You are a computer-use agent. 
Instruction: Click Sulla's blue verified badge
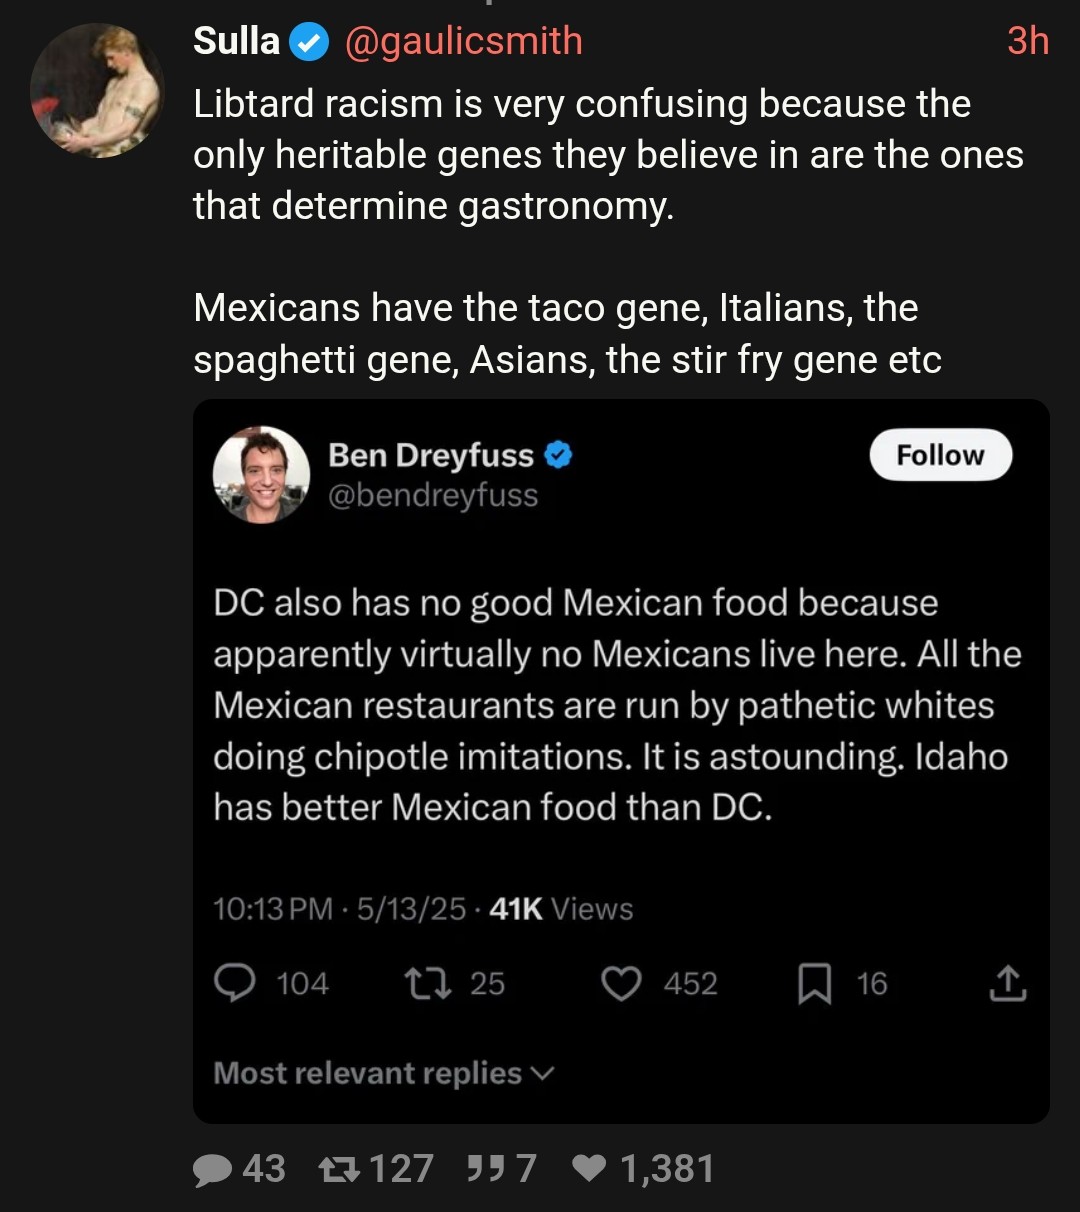point(309,42)
